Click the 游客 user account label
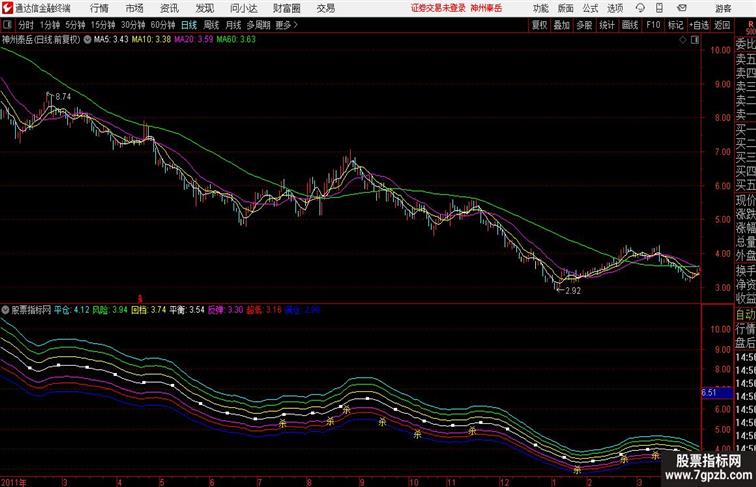This screenshot has width=756, height=487. pyautogui.click(x=723, y=9)
